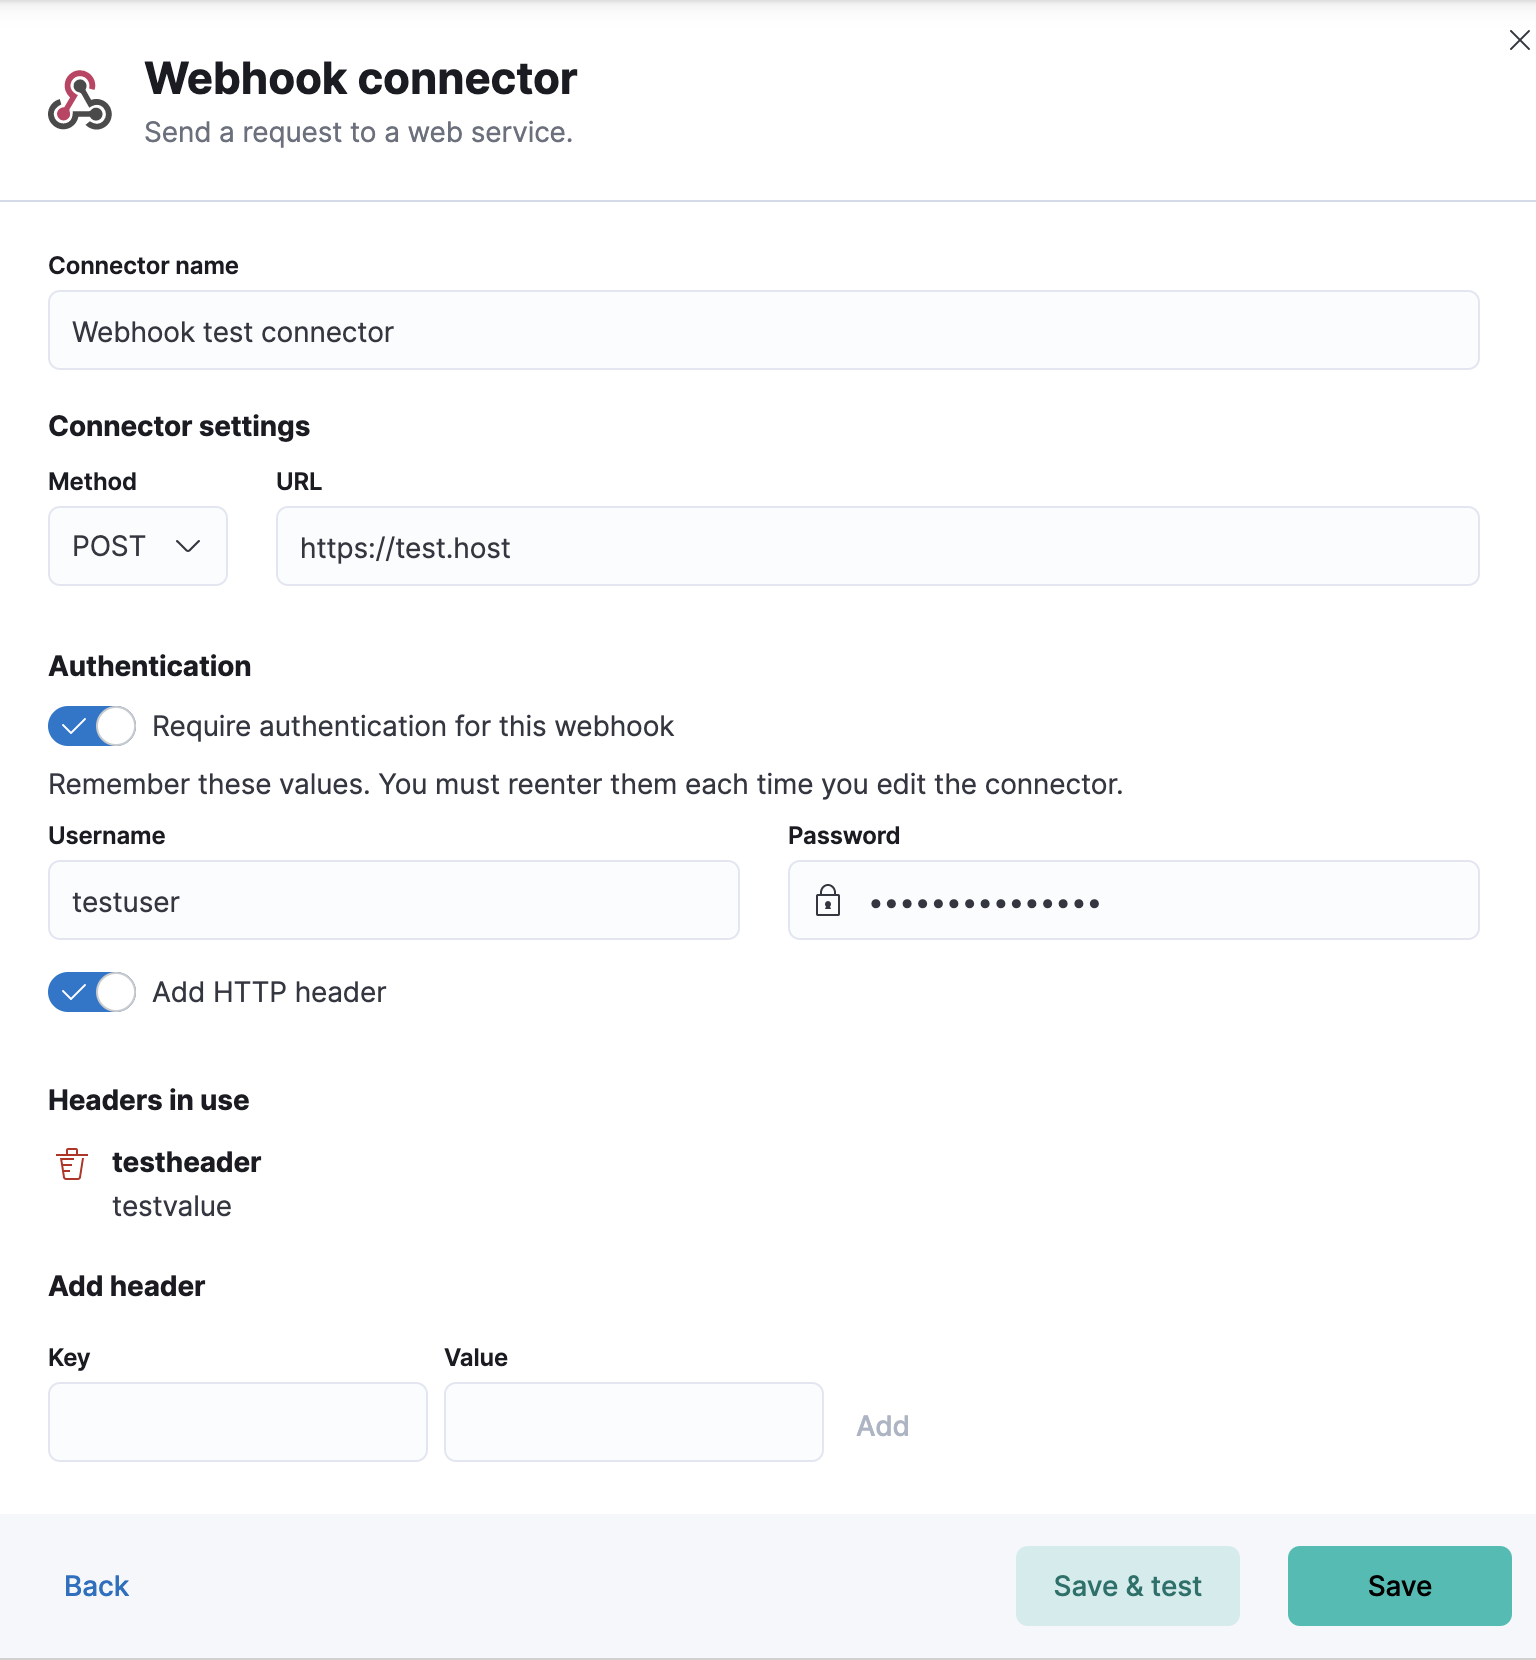Delete the testheader entry via trash icon
Viewport: 1536px width, 1660px height.
click(70, 1163)
